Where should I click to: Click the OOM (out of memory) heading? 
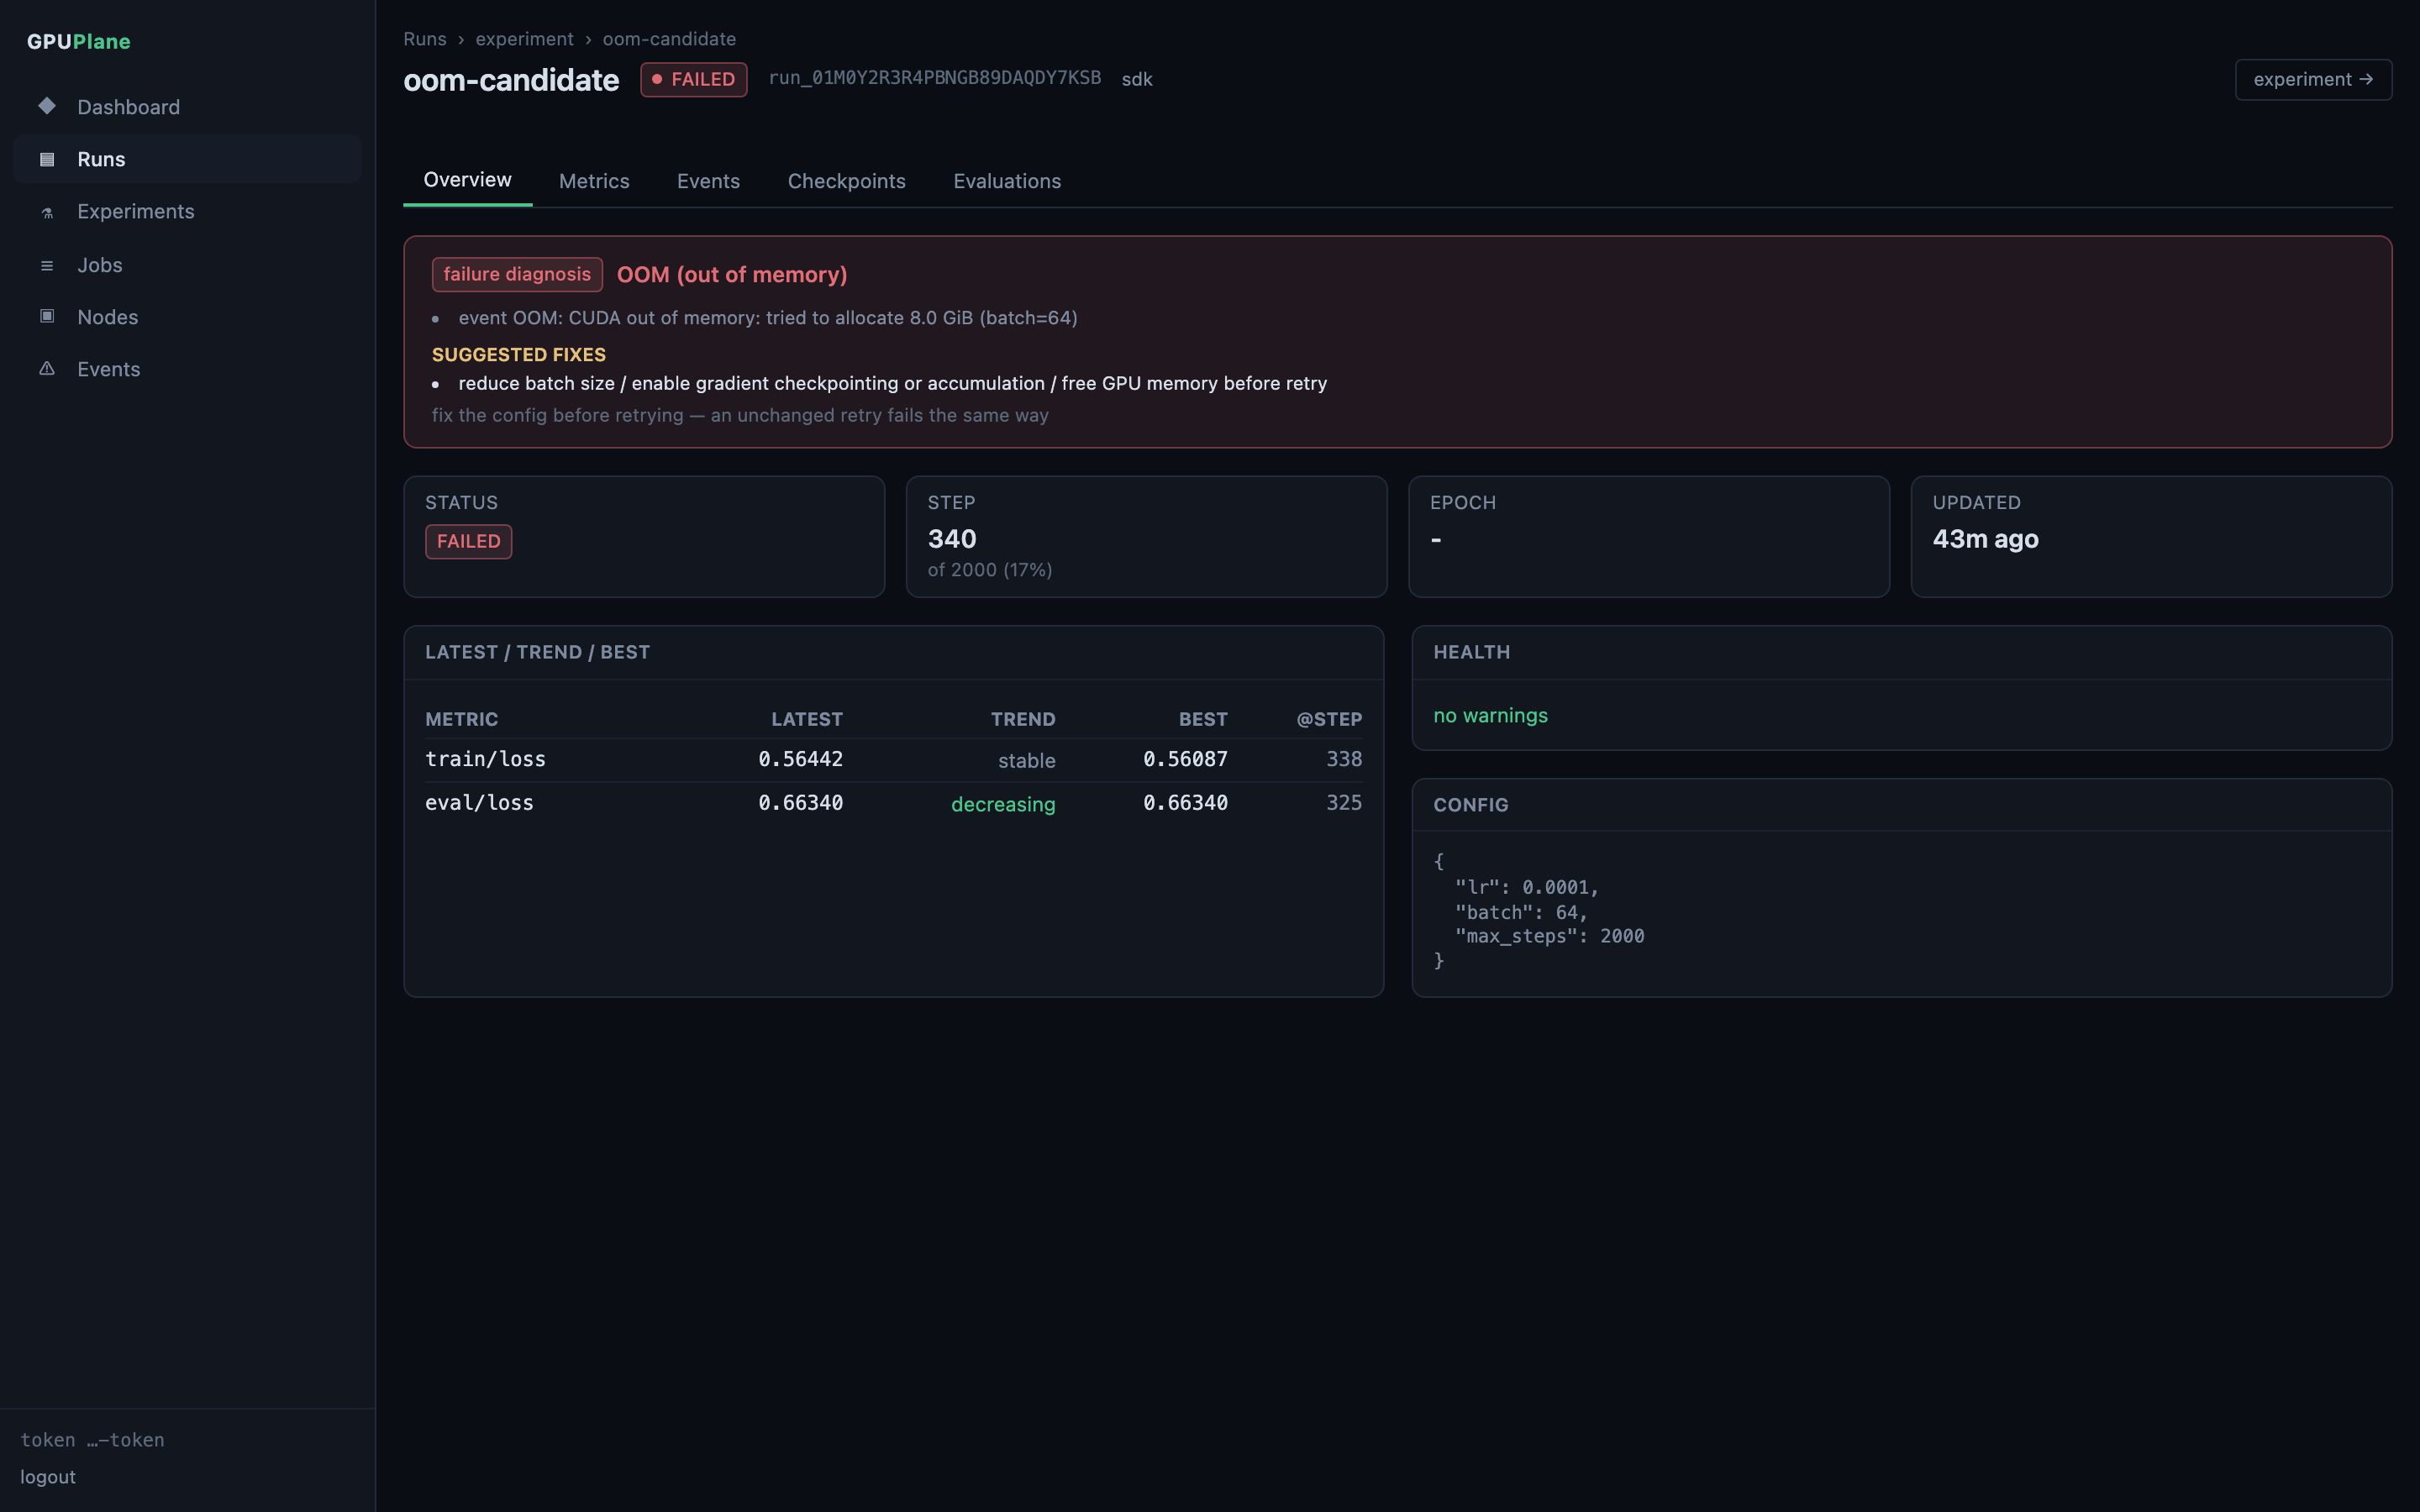[x=732, y=275]
